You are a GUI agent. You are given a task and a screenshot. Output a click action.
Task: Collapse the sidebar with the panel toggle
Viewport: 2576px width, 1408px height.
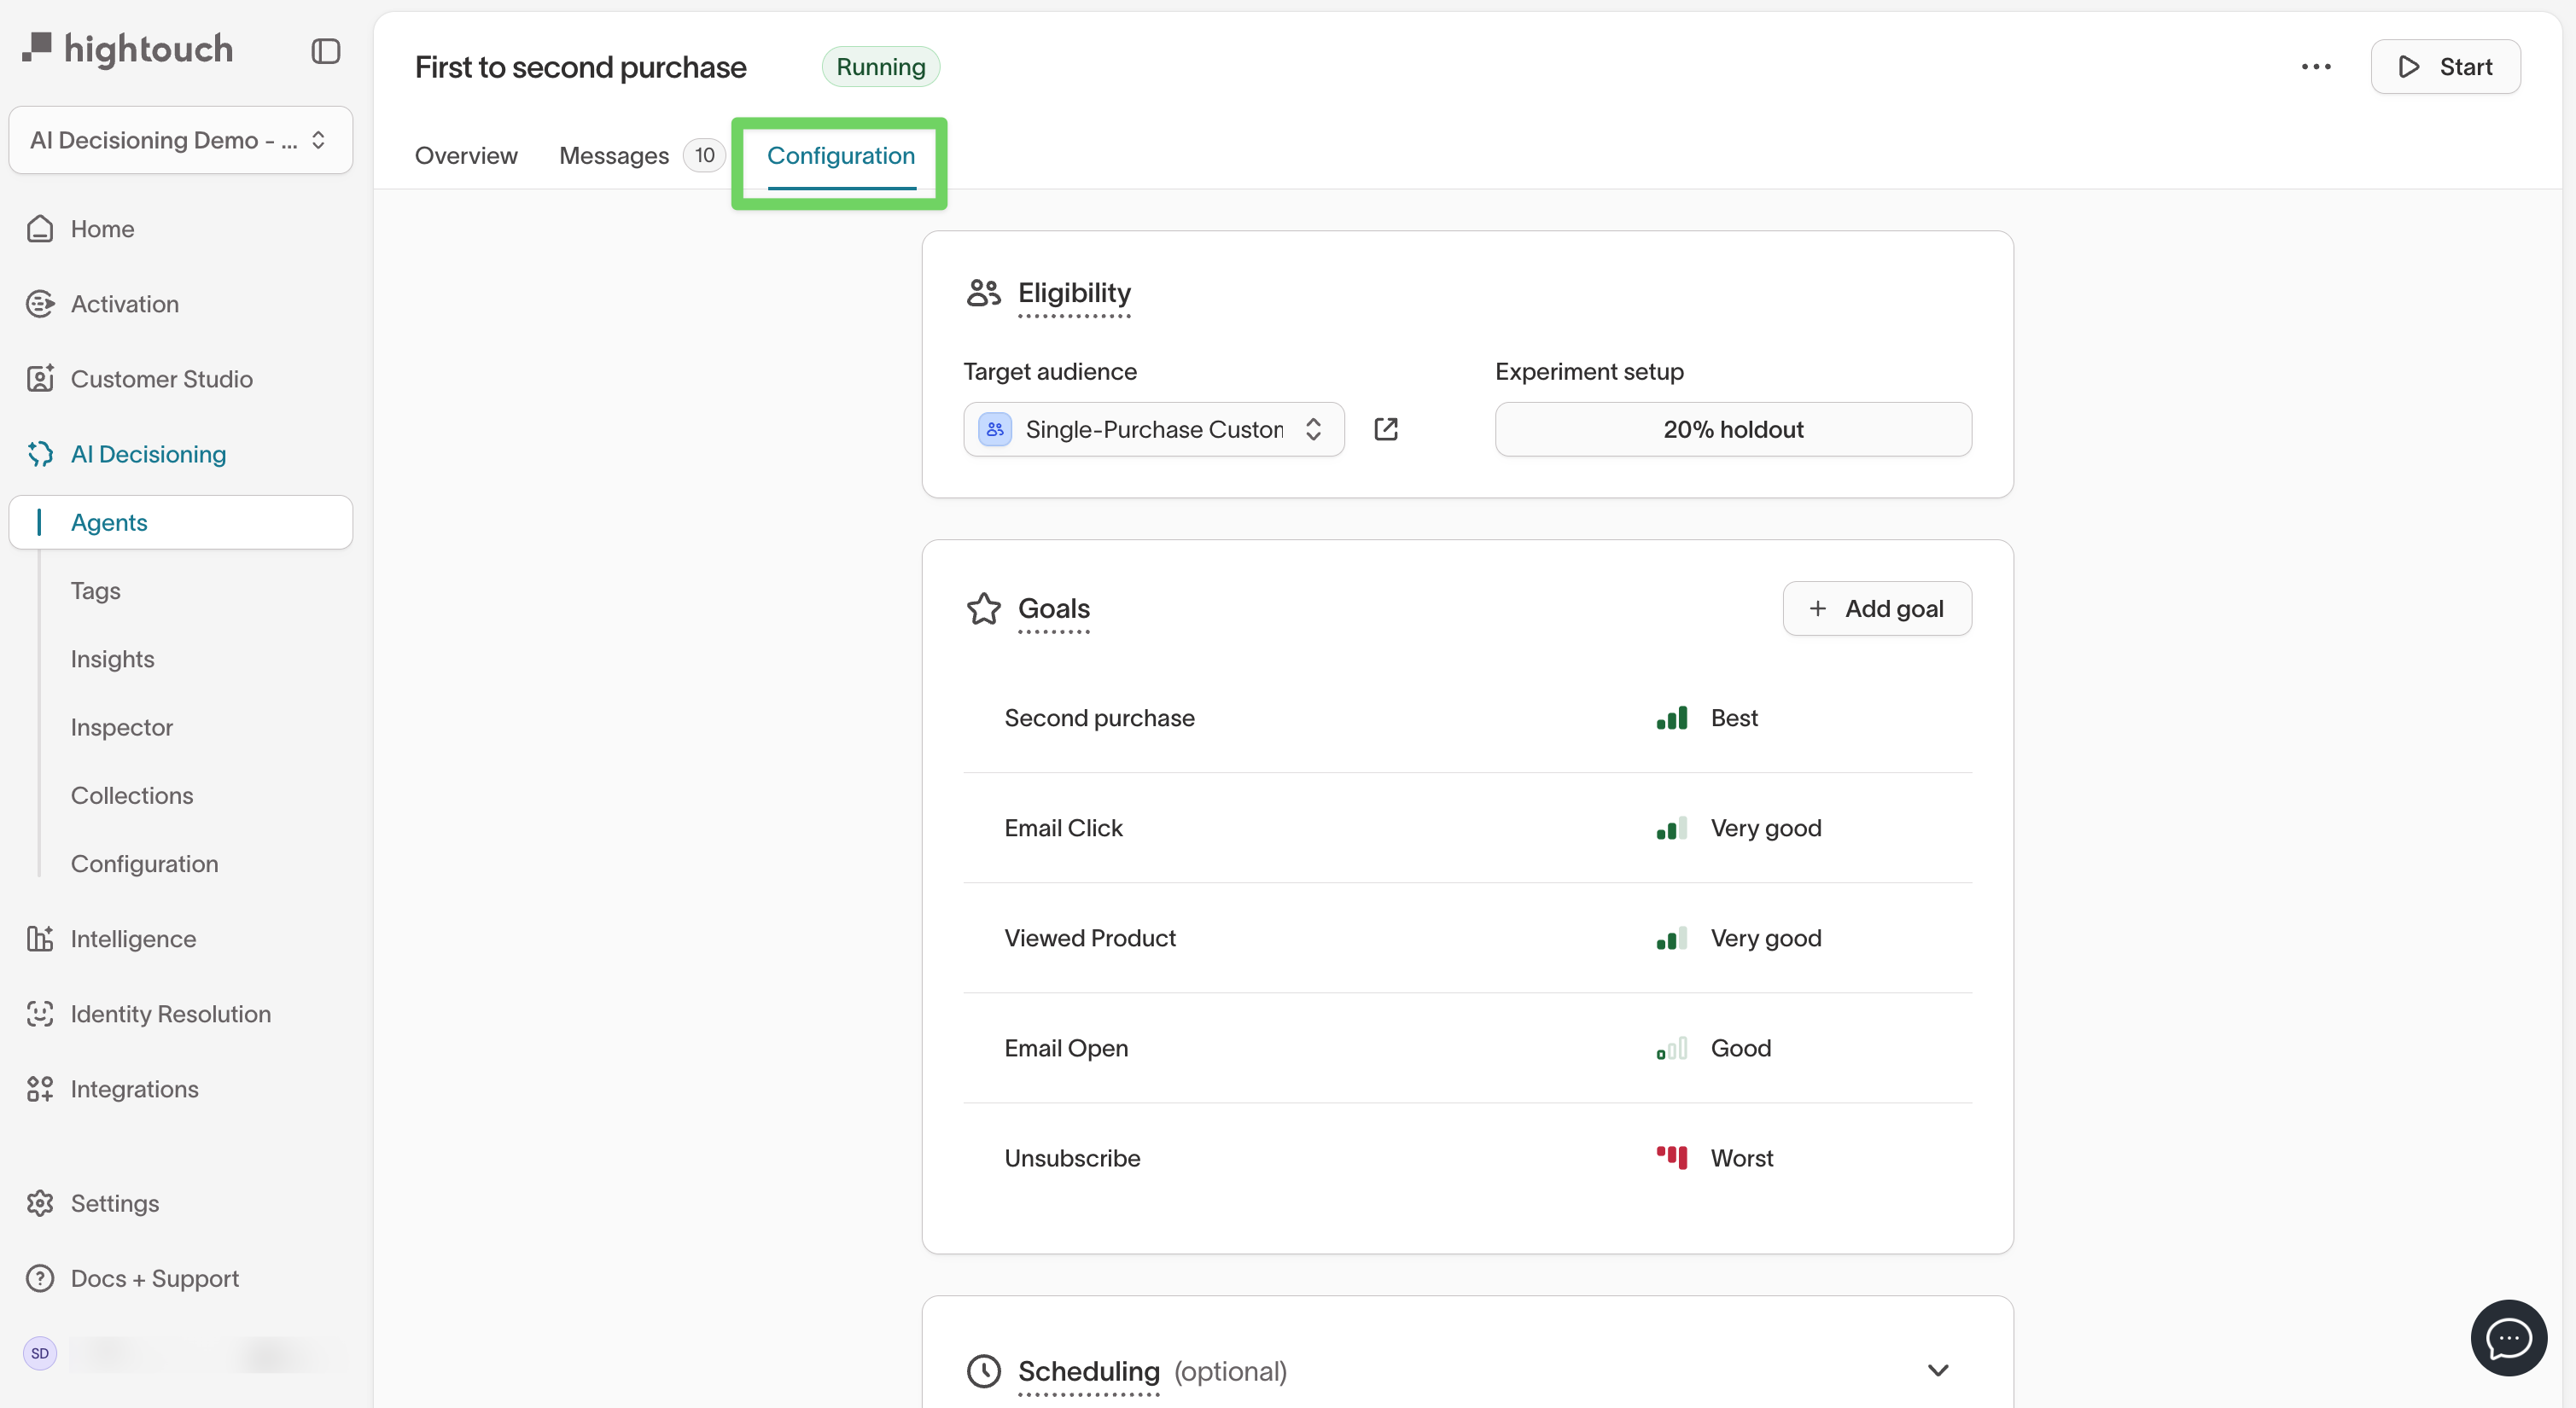click(x=326, y=51)
